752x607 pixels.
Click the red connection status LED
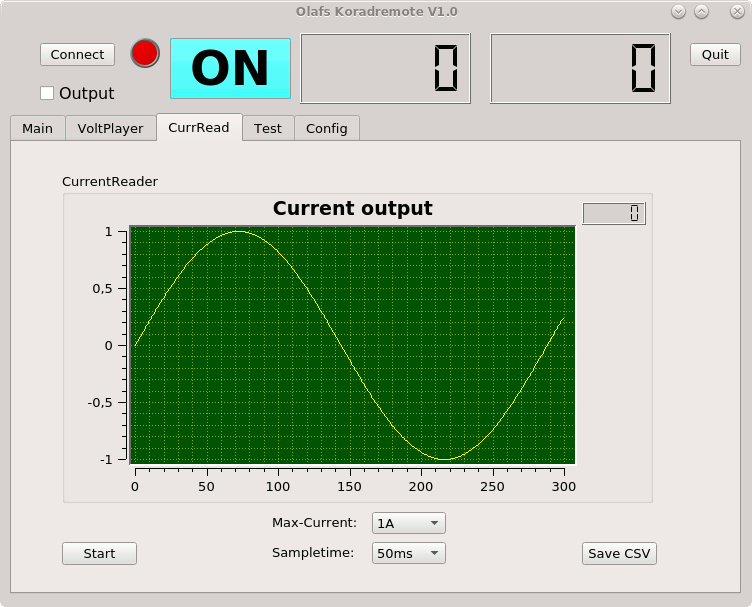(x=145, y=53)
